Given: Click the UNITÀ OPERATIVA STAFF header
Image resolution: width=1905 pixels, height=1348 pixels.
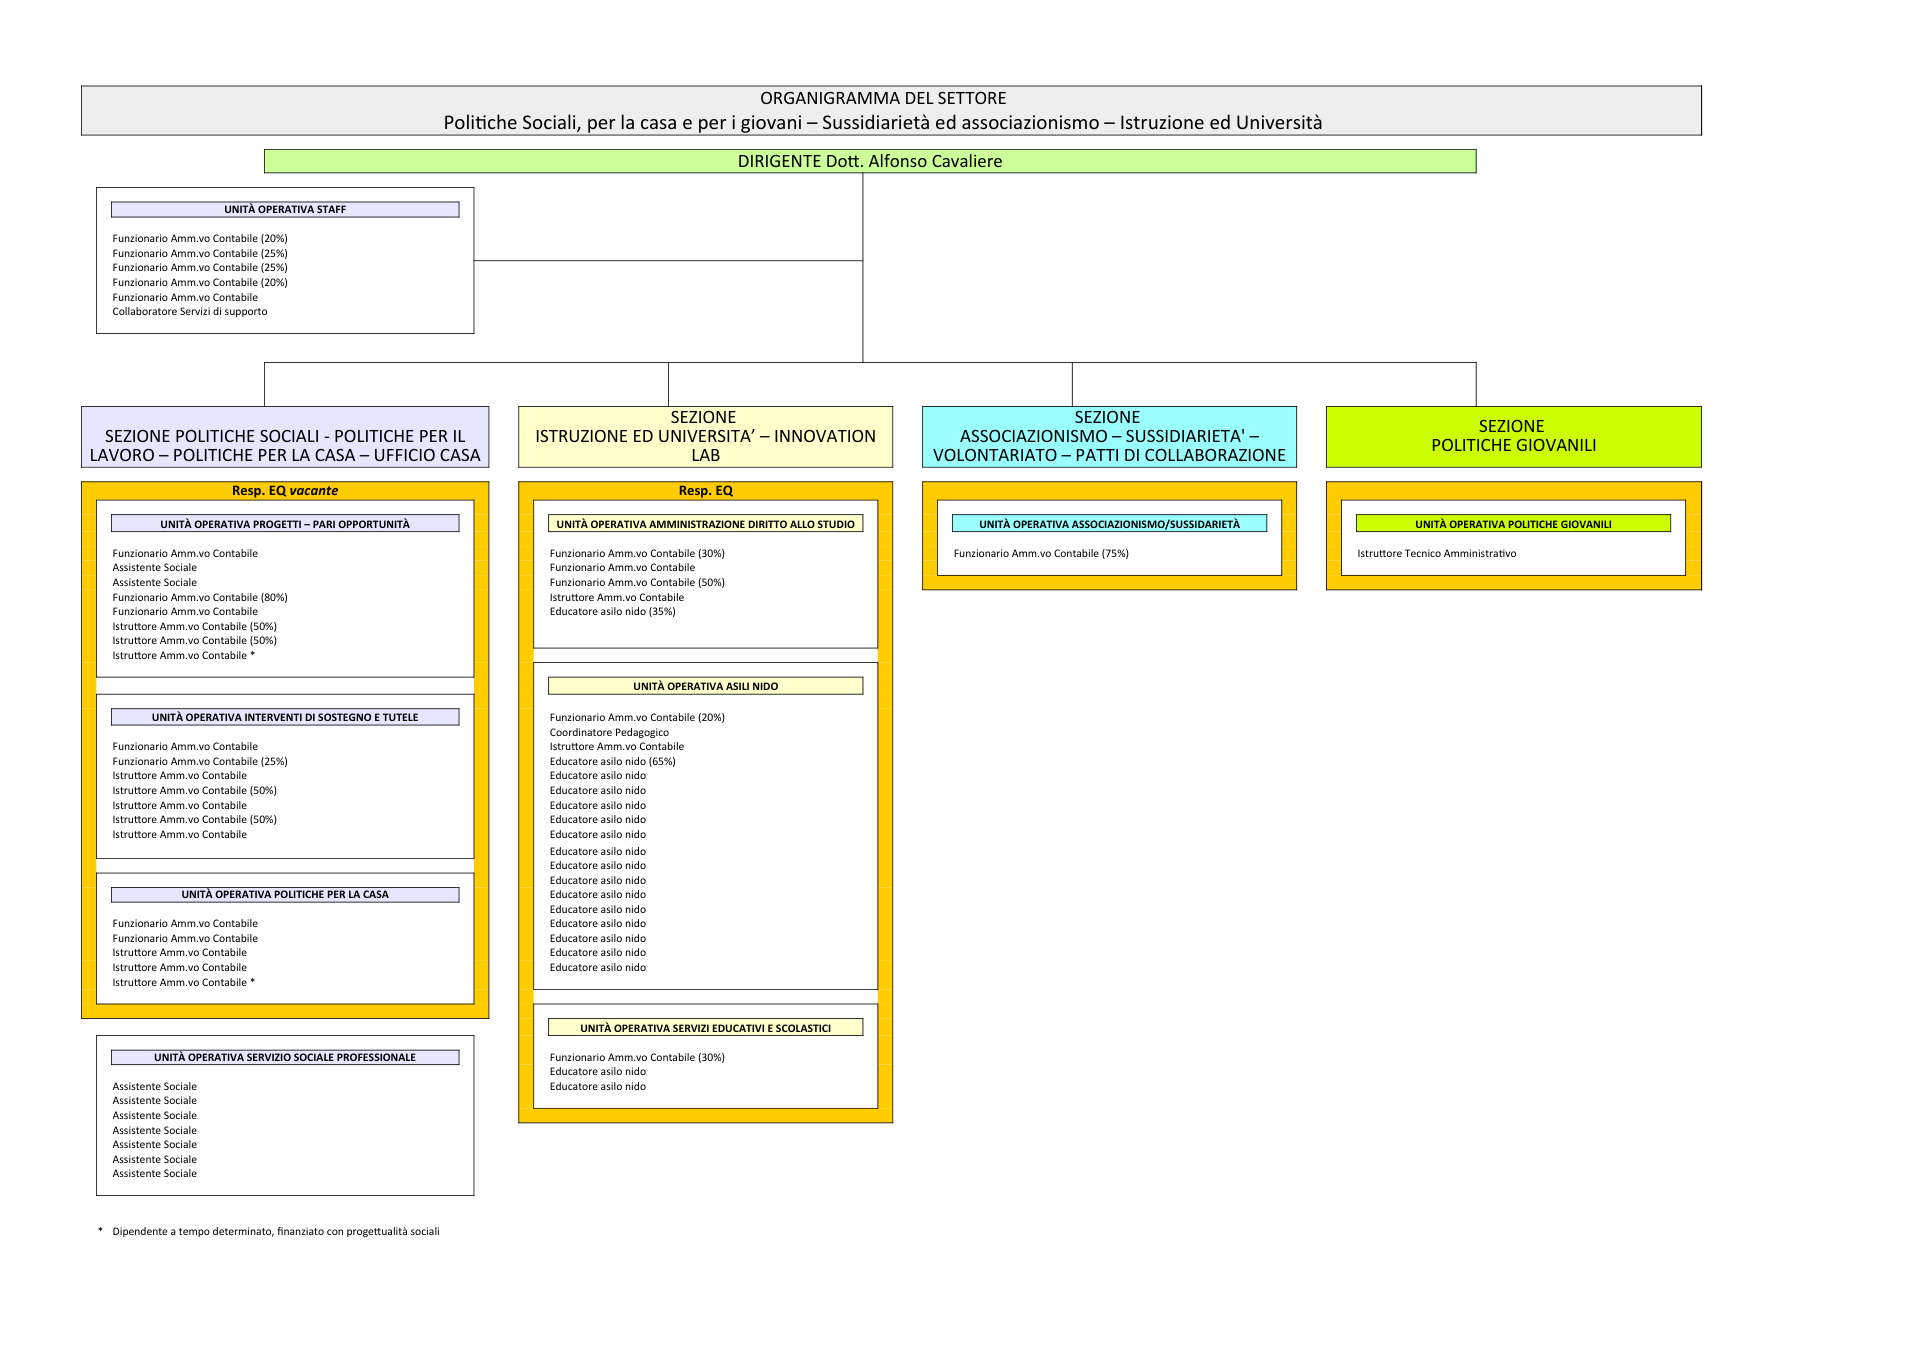Looking at the screenshot, I should click(x=285, y=209).
